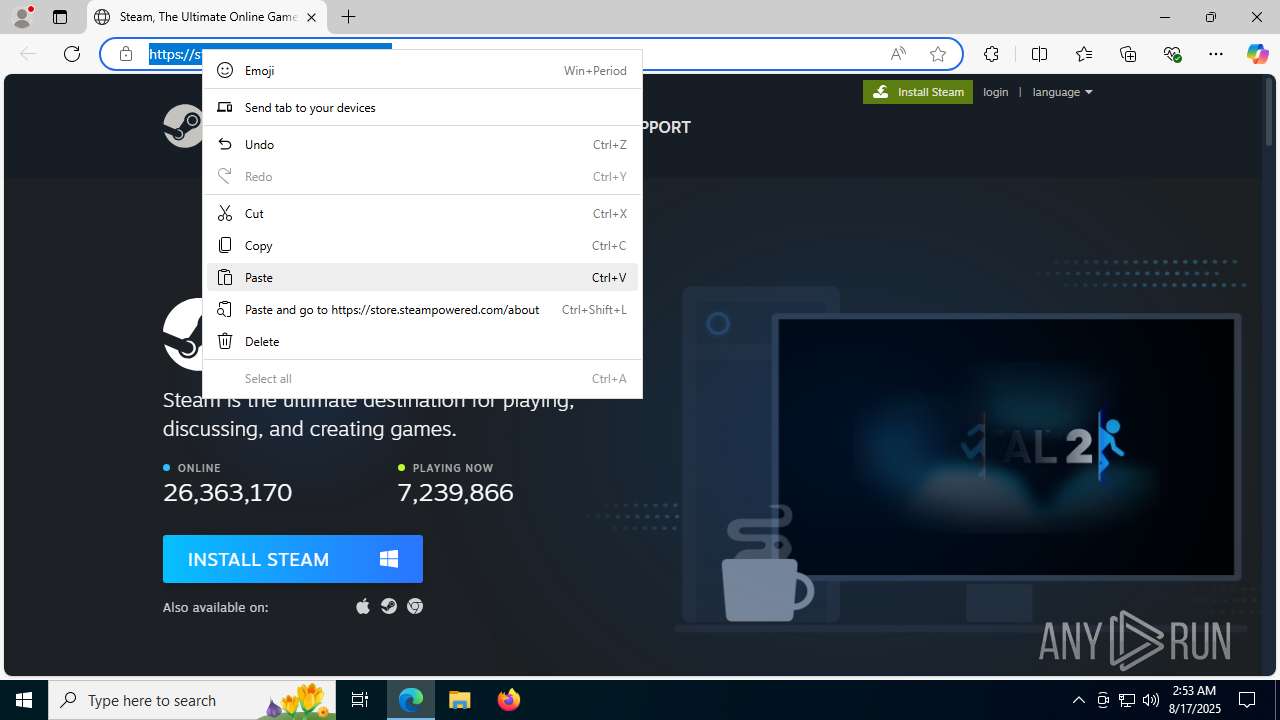
Task: Open the Windows Start menu
Action: pyautogui.click(x=24, y=700)
